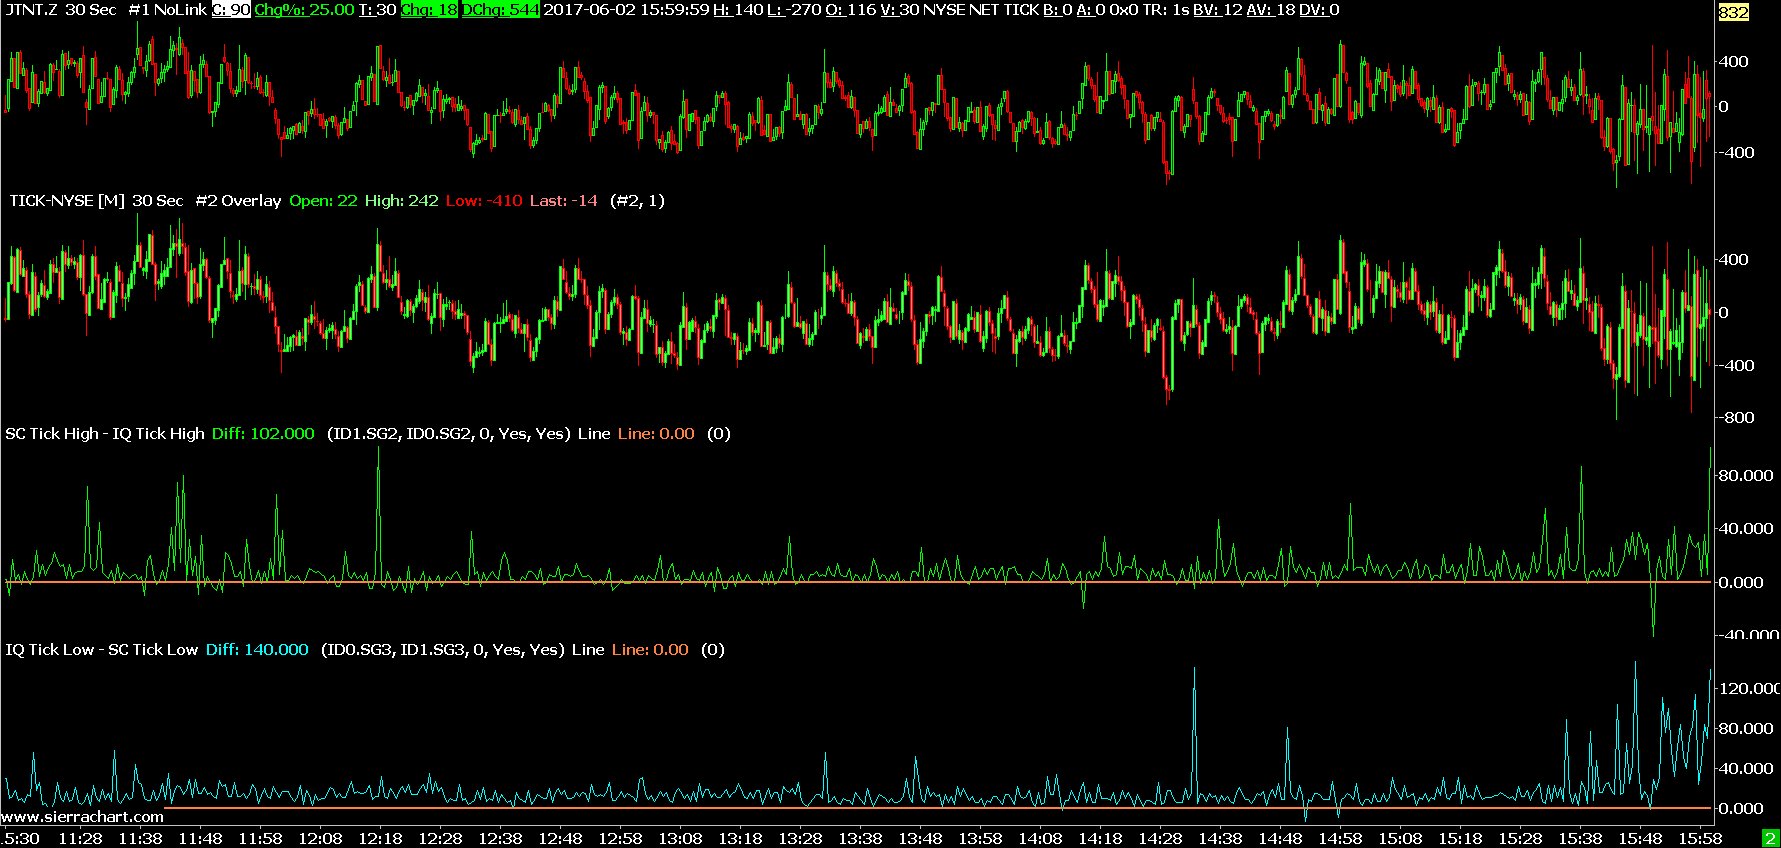The width and height of the screenshot is (1781, 848).
Task: Click the 13:48 time axis label
Action: pyautogui.click(x=920, y=839)
